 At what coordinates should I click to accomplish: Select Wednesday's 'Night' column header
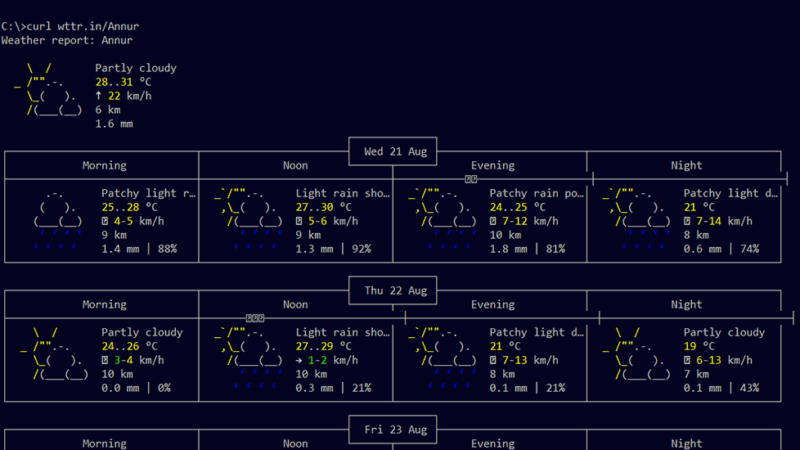coord(686,165)
